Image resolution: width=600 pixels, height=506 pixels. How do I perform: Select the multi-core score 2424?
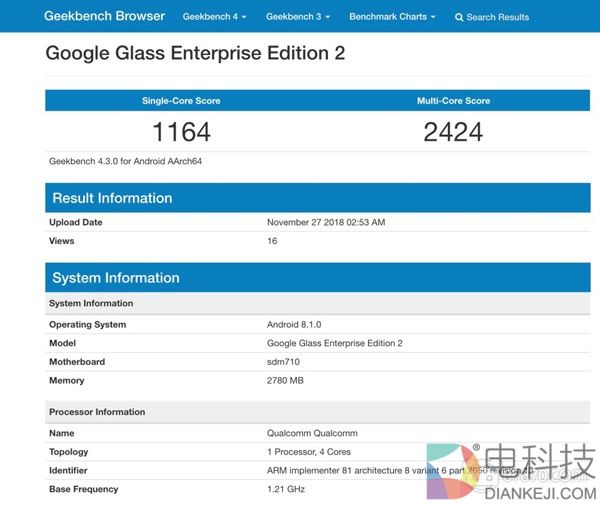click(453, 131)
